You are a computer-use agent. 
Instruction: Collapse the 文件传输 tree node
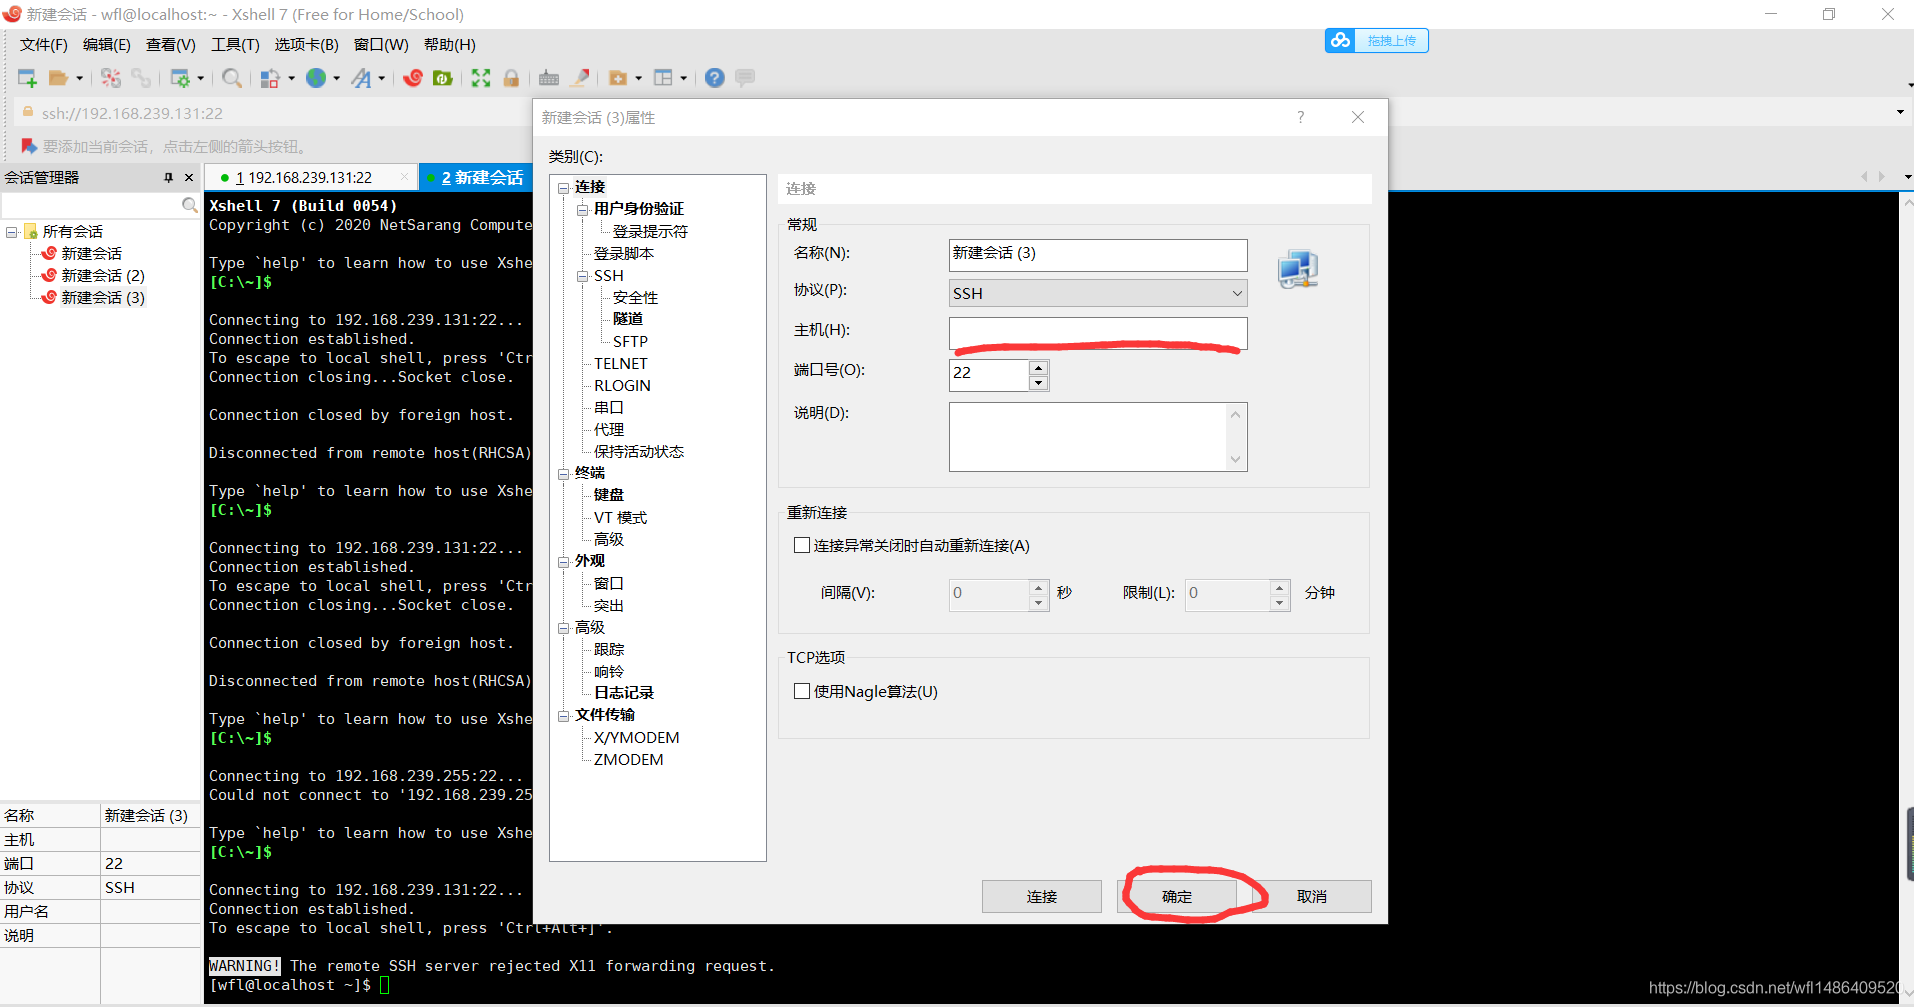(564, 715)
